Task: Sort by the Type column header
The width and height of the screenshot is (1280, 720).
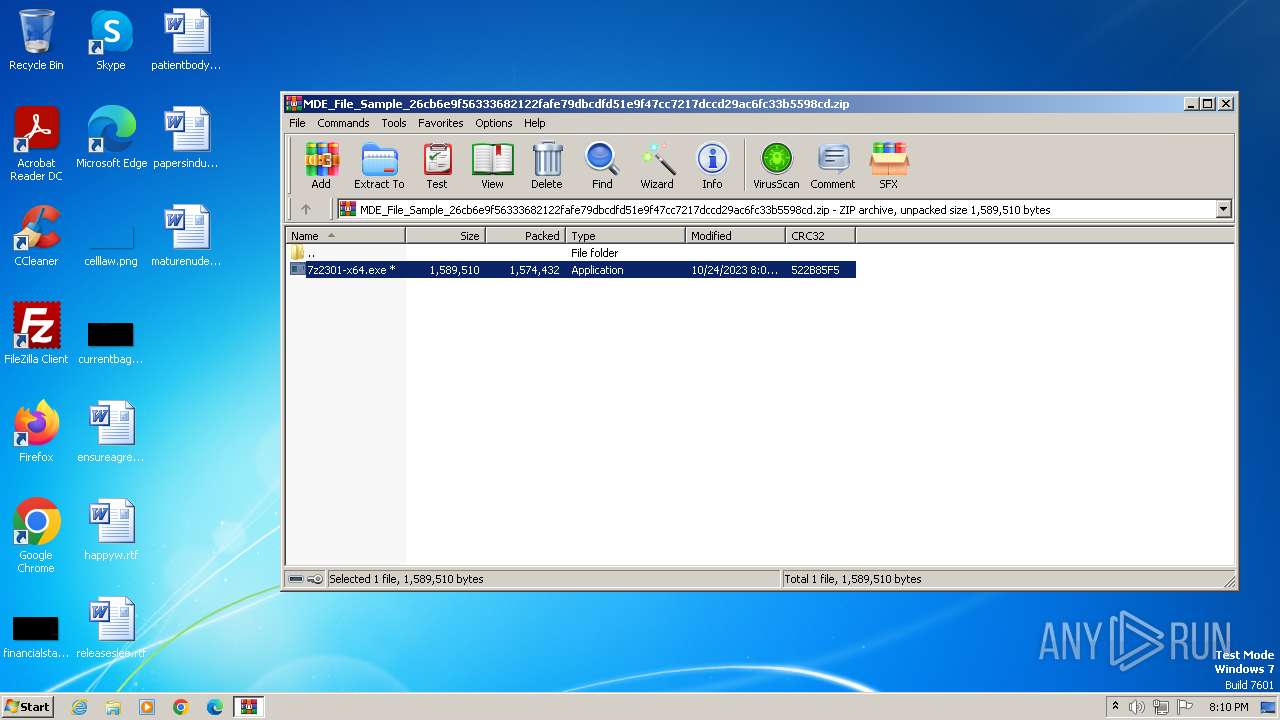Action: [x=626, y=236]
